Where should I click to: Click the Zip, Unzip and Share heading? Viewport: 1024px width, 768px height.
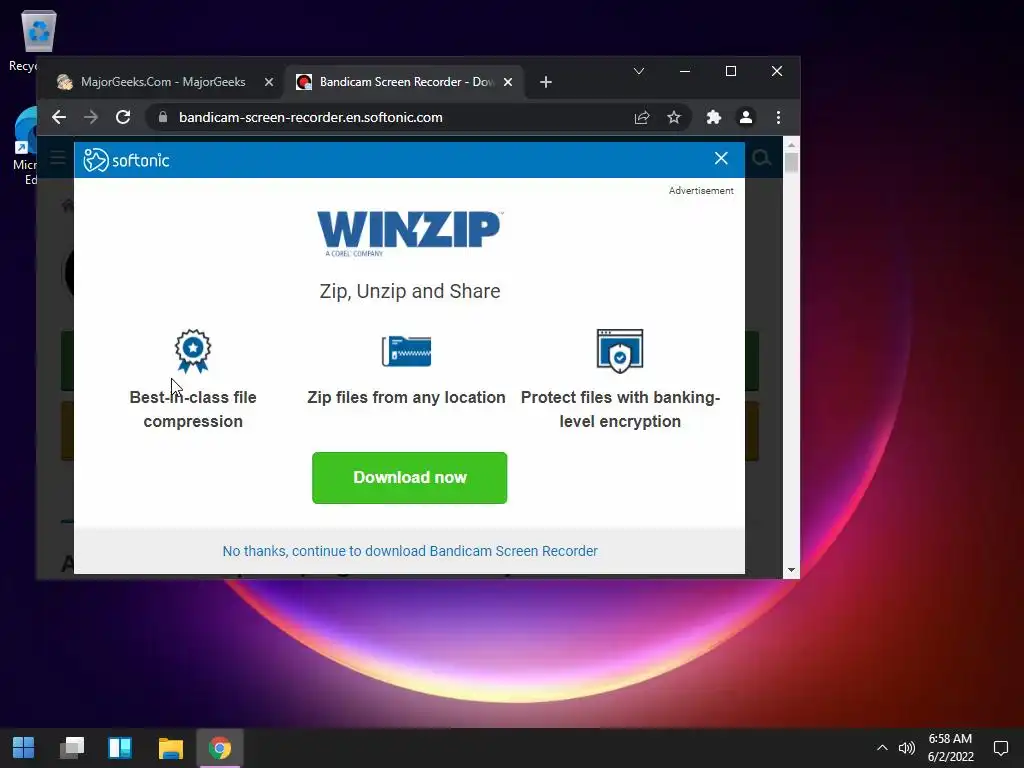[x=410, y=291]
